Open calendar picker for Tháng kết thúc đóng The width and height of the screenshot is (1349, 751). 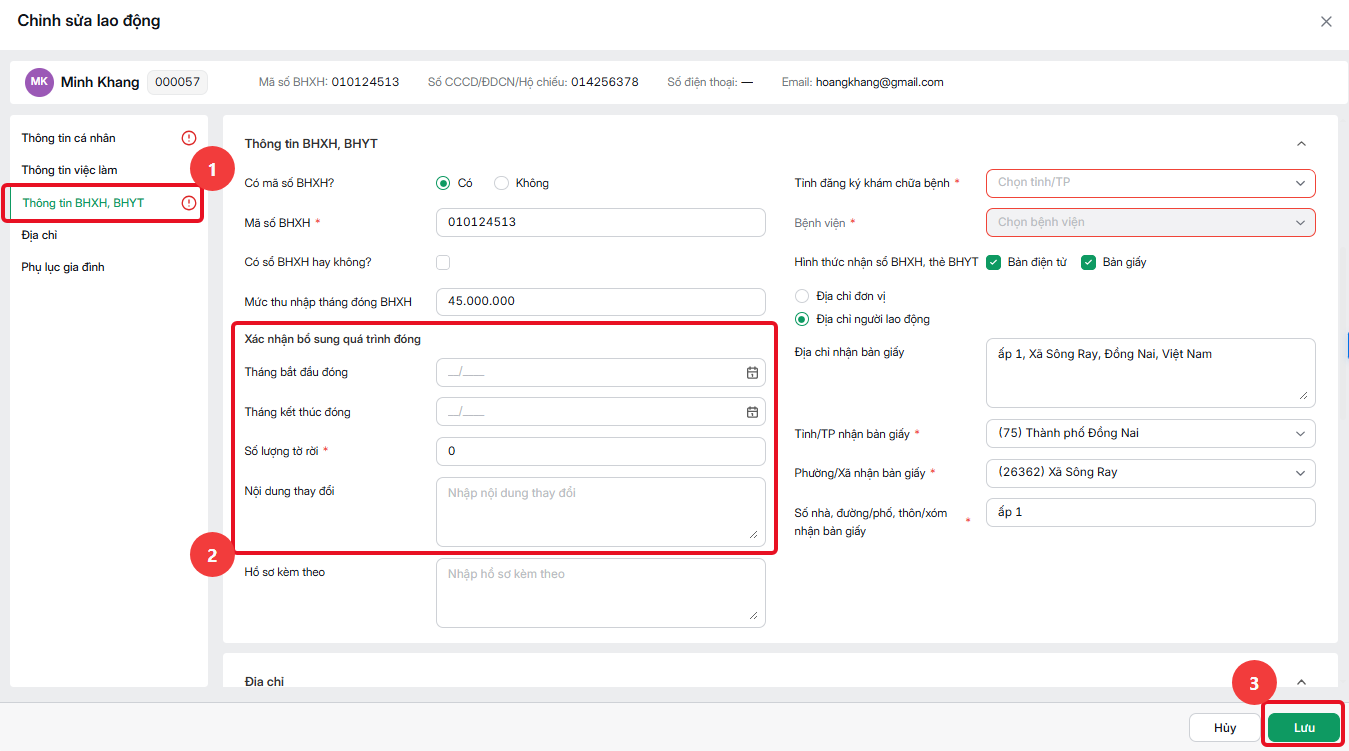coord(752,412)
